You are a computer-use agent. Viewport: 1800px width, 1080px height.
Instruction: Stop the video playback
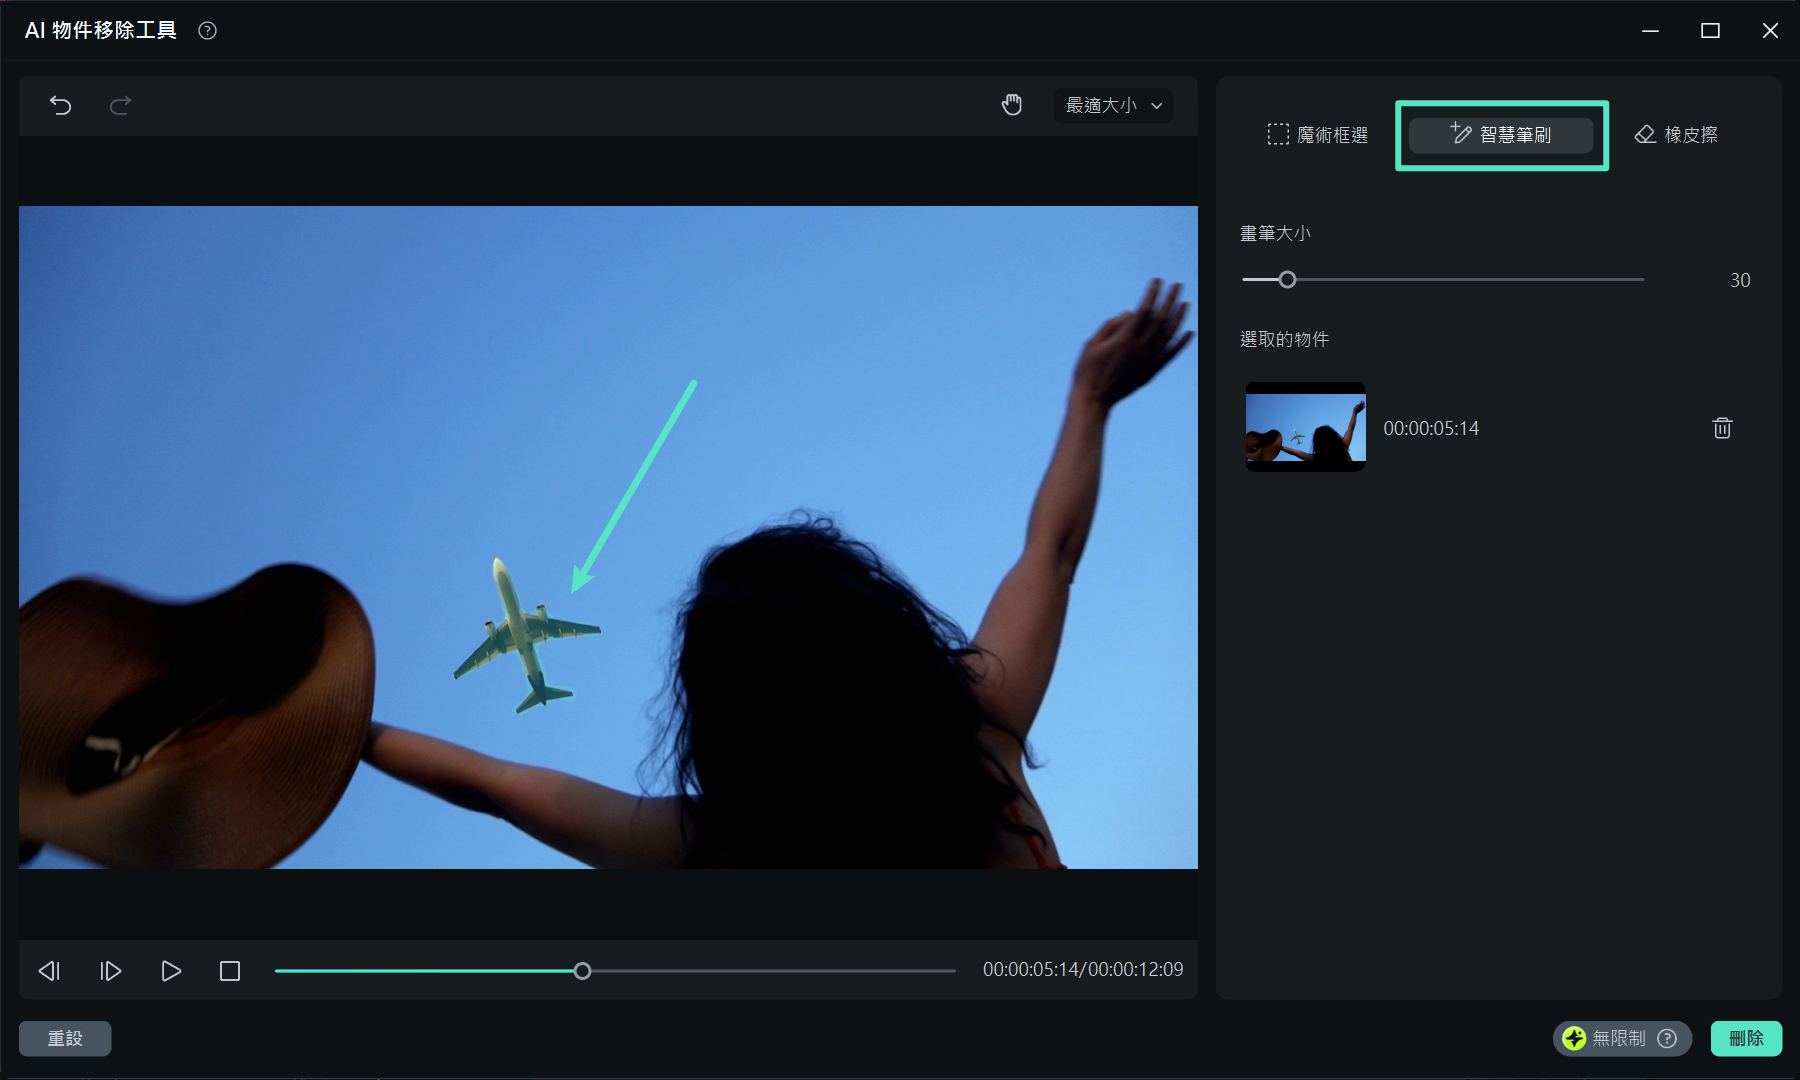(x=230, y=971)
